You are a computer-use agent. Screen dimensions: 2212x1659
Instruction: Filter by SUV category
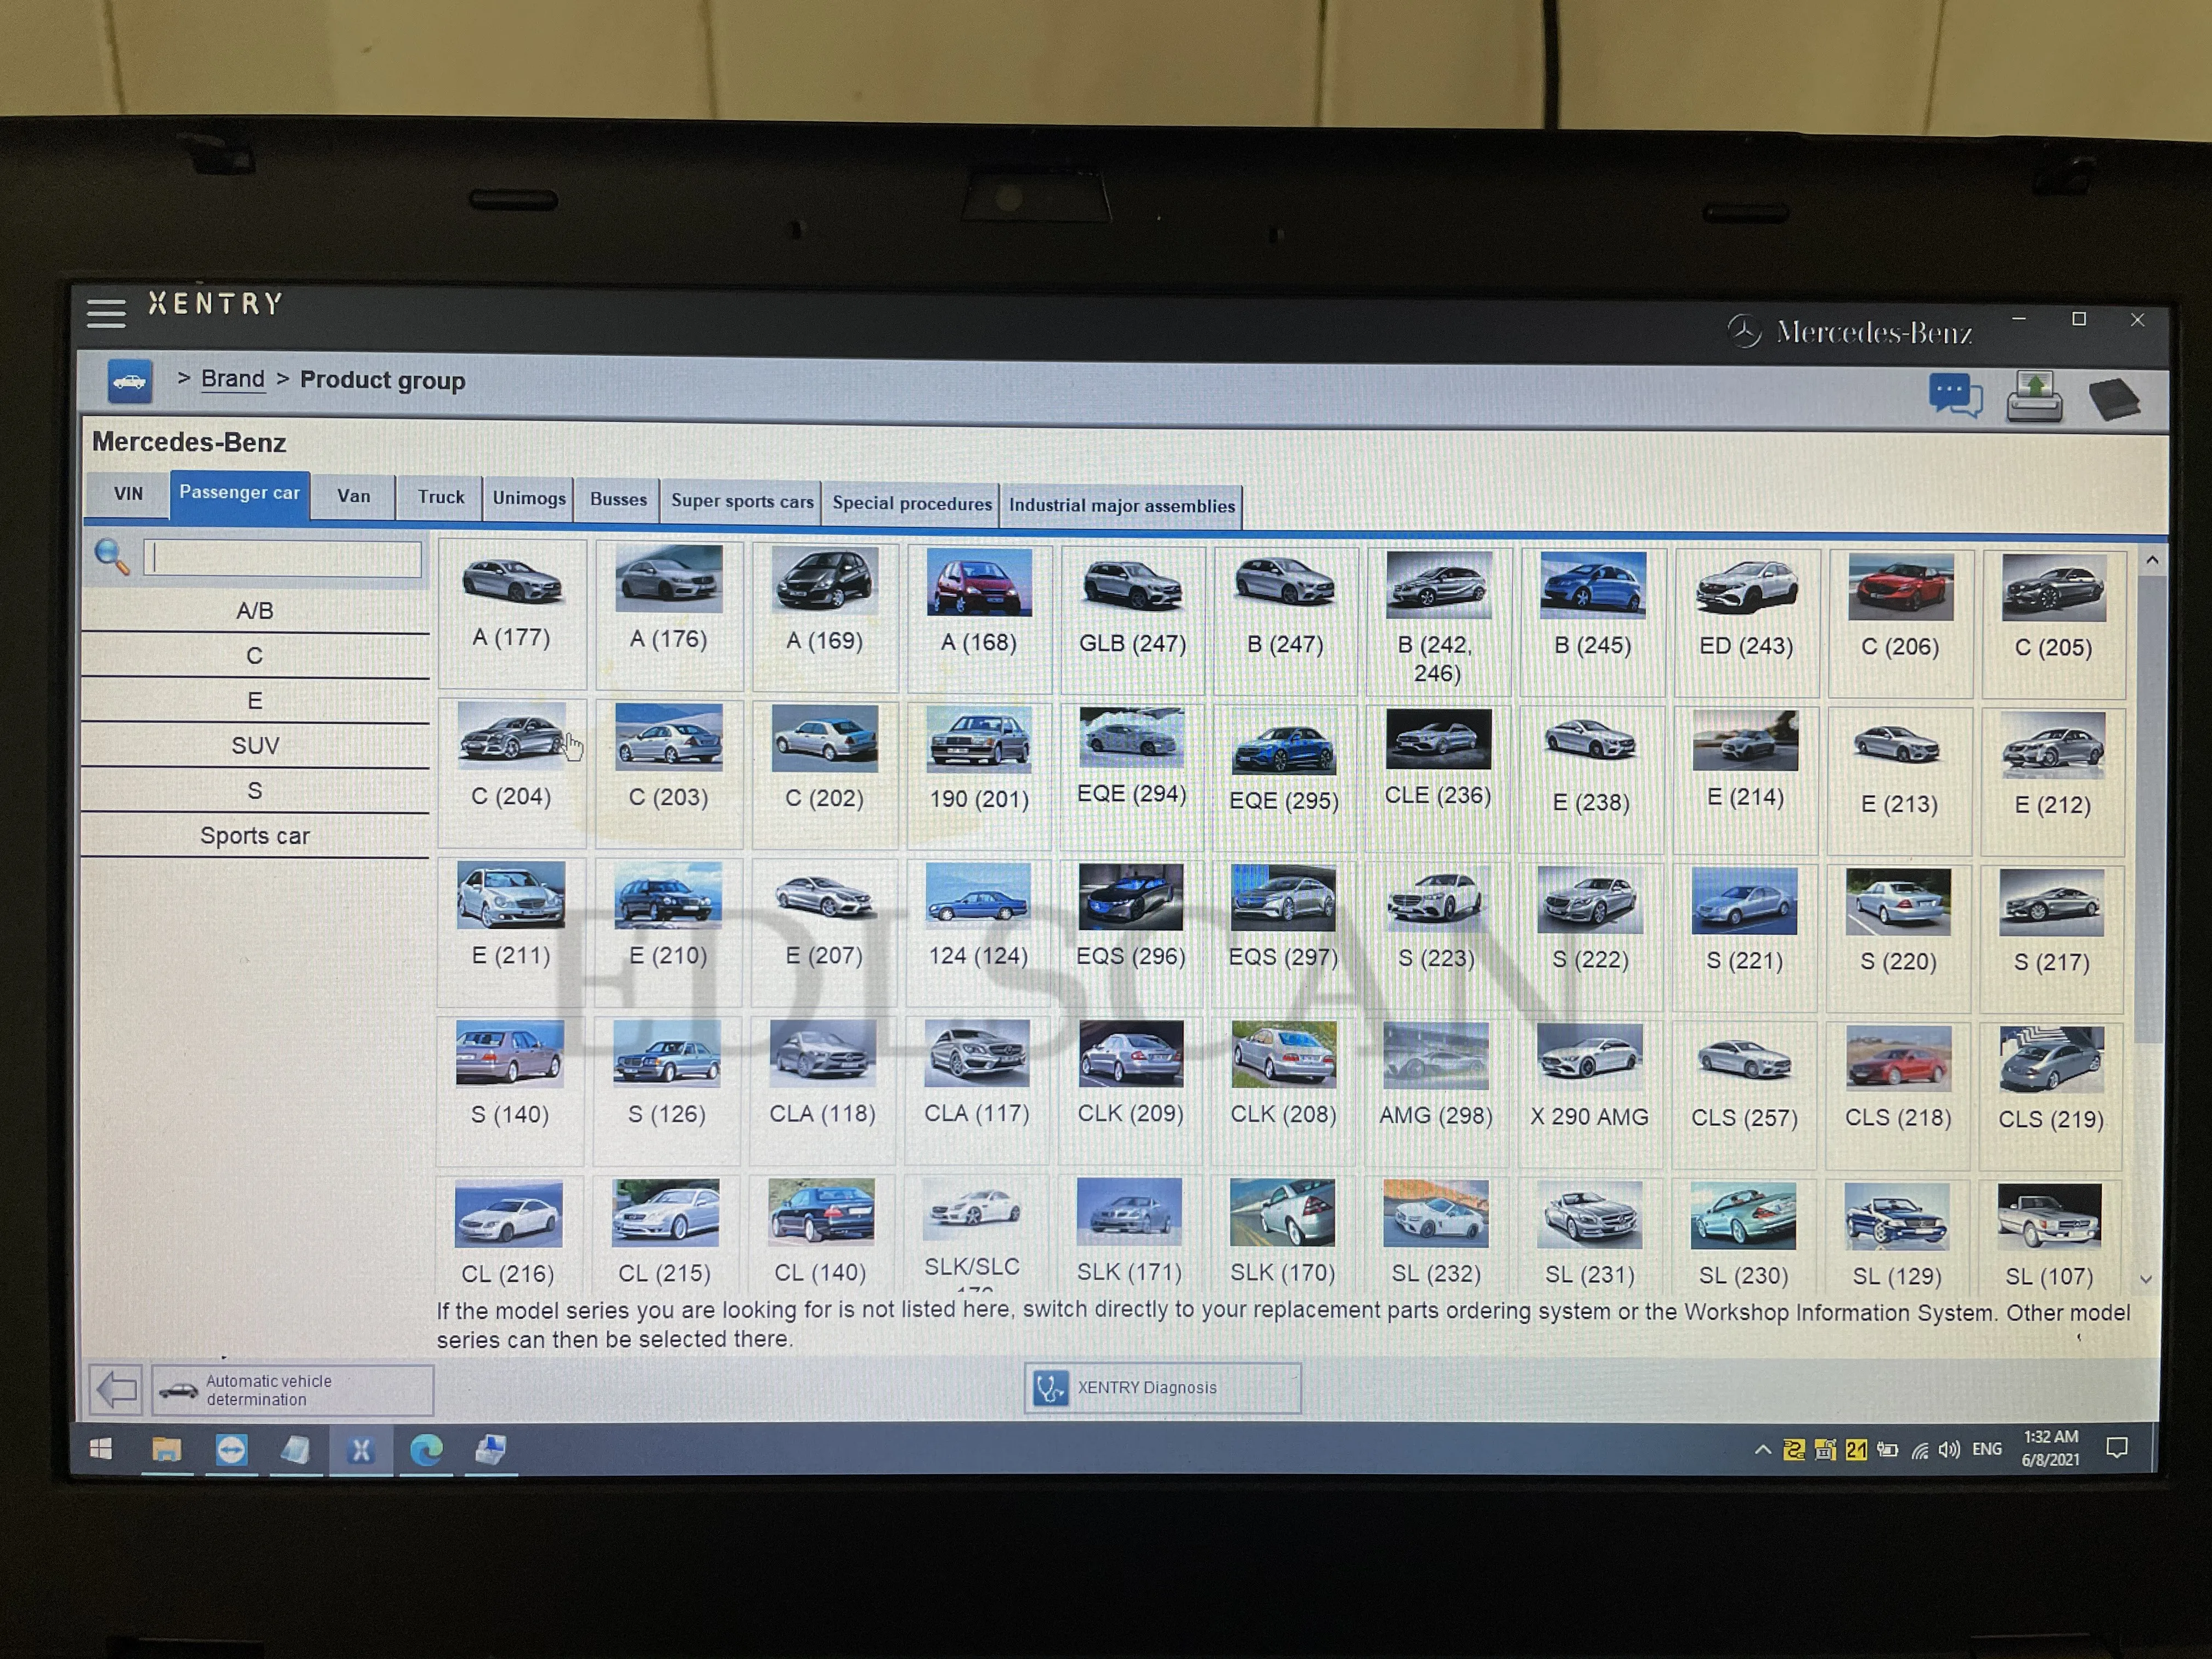point(255,746)
